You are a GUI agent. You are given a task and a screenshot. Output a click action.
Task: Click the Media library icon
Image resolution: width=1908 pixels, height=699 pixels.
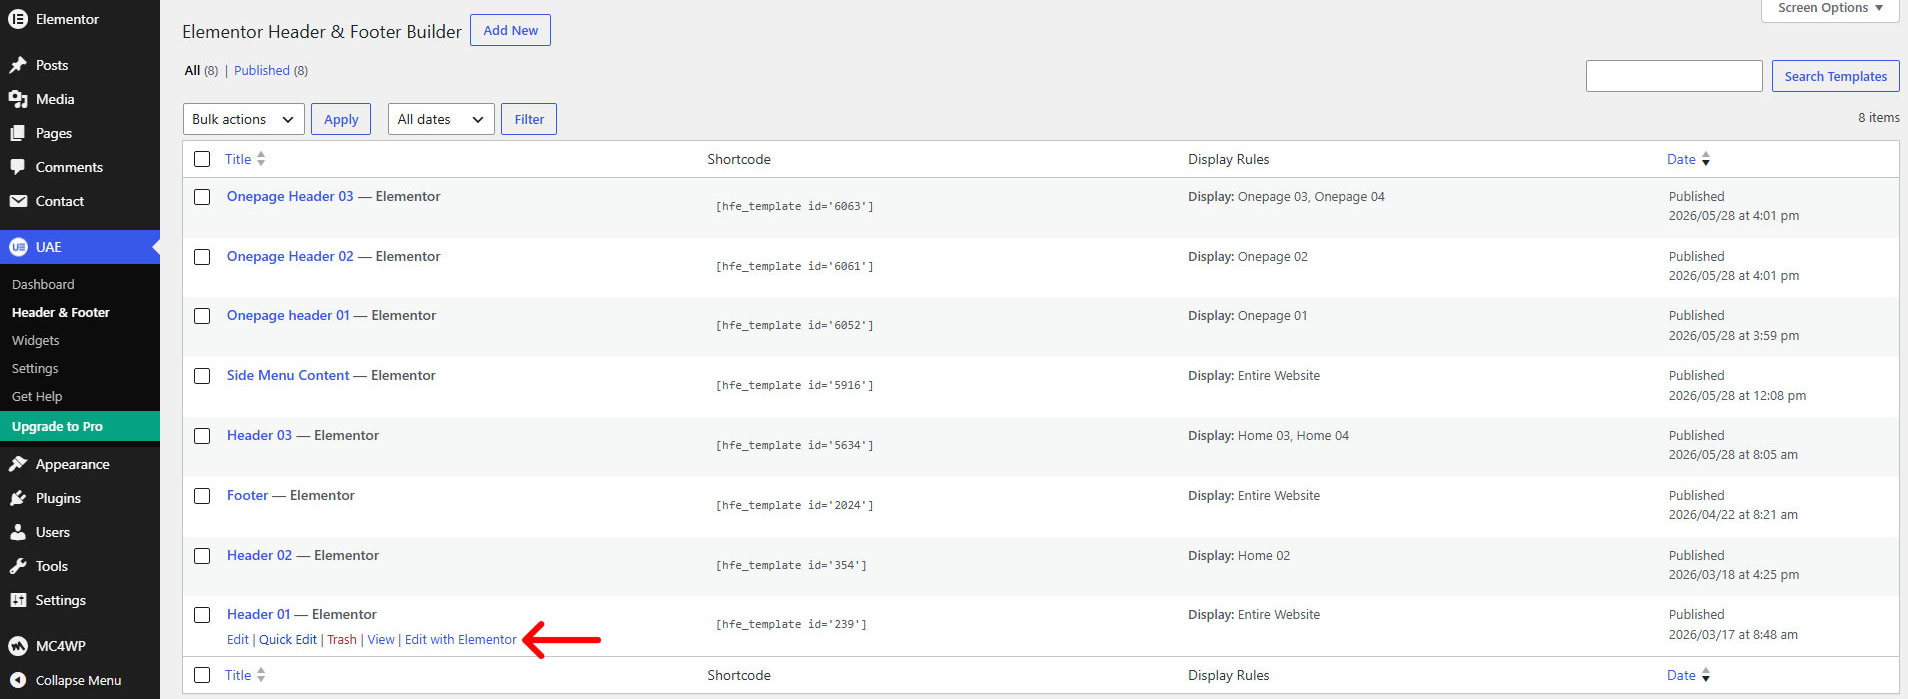[18, 99]
